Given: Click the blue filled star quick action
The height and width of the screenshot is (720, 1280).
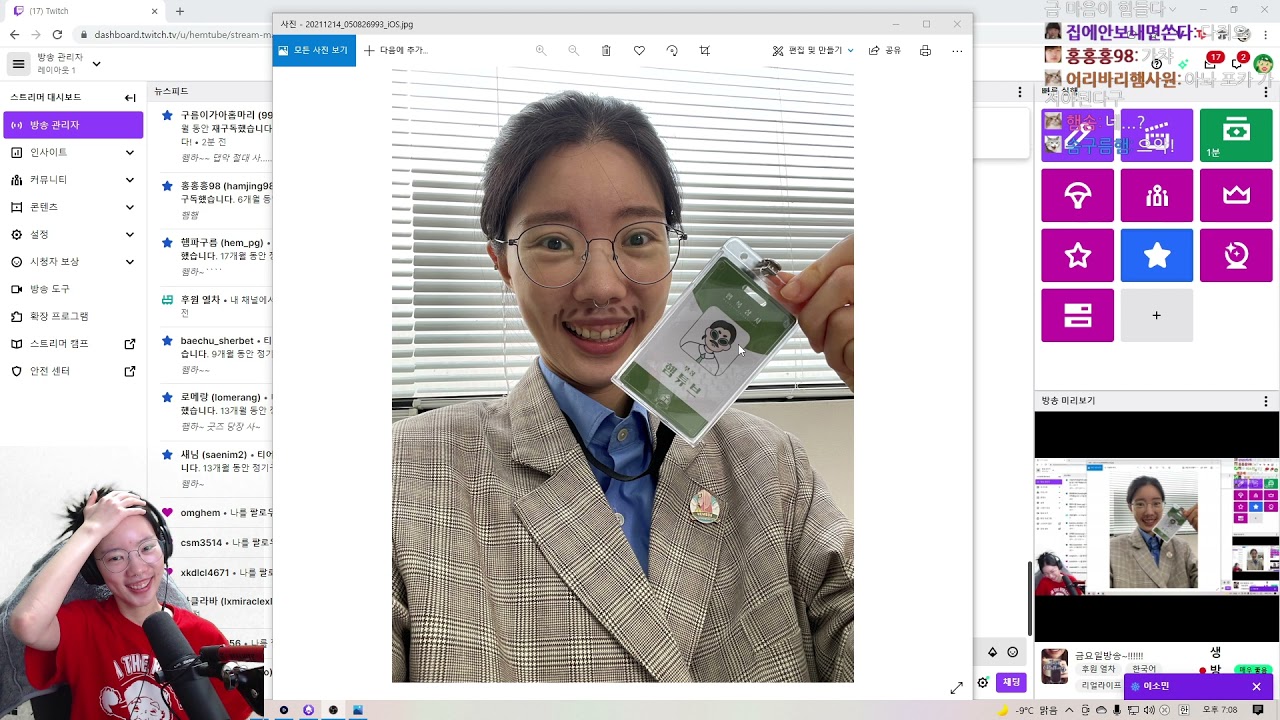Looking at the screenshot, I should coord(1157,255).
